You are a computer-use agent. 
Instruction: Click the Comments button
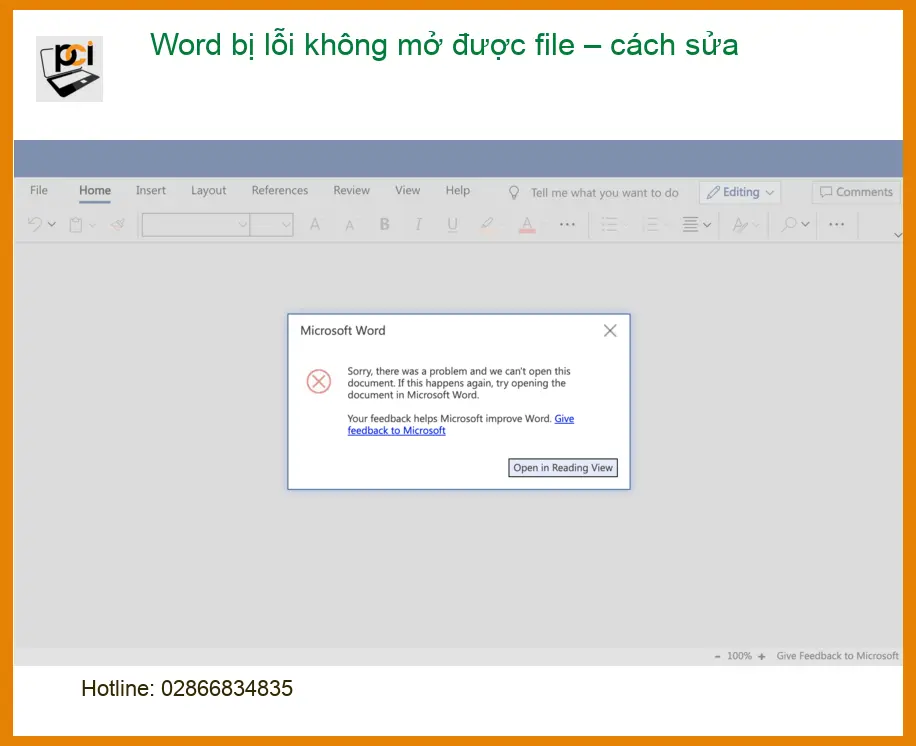[856, 192]
